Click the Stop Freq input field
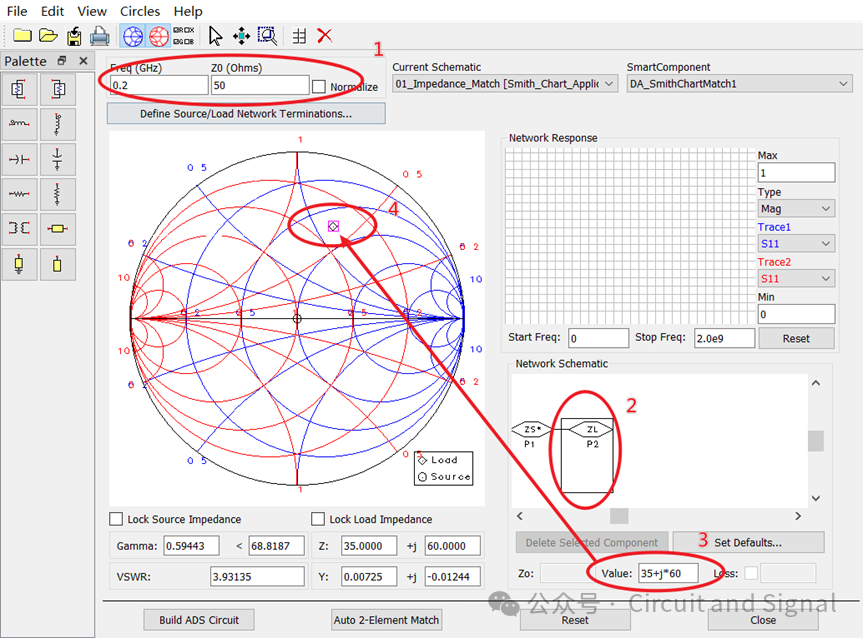The height and width of the screenshot is (638, 863). coord(724,338)
